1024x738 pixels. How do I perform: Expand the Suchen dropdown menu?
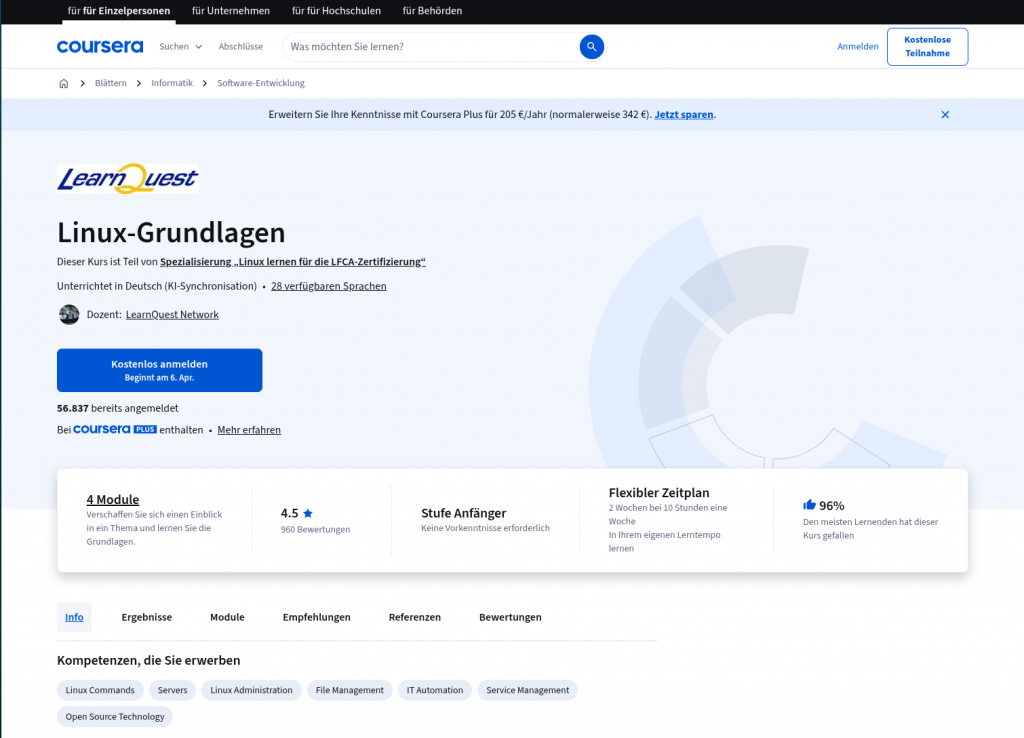pos(180,47)
